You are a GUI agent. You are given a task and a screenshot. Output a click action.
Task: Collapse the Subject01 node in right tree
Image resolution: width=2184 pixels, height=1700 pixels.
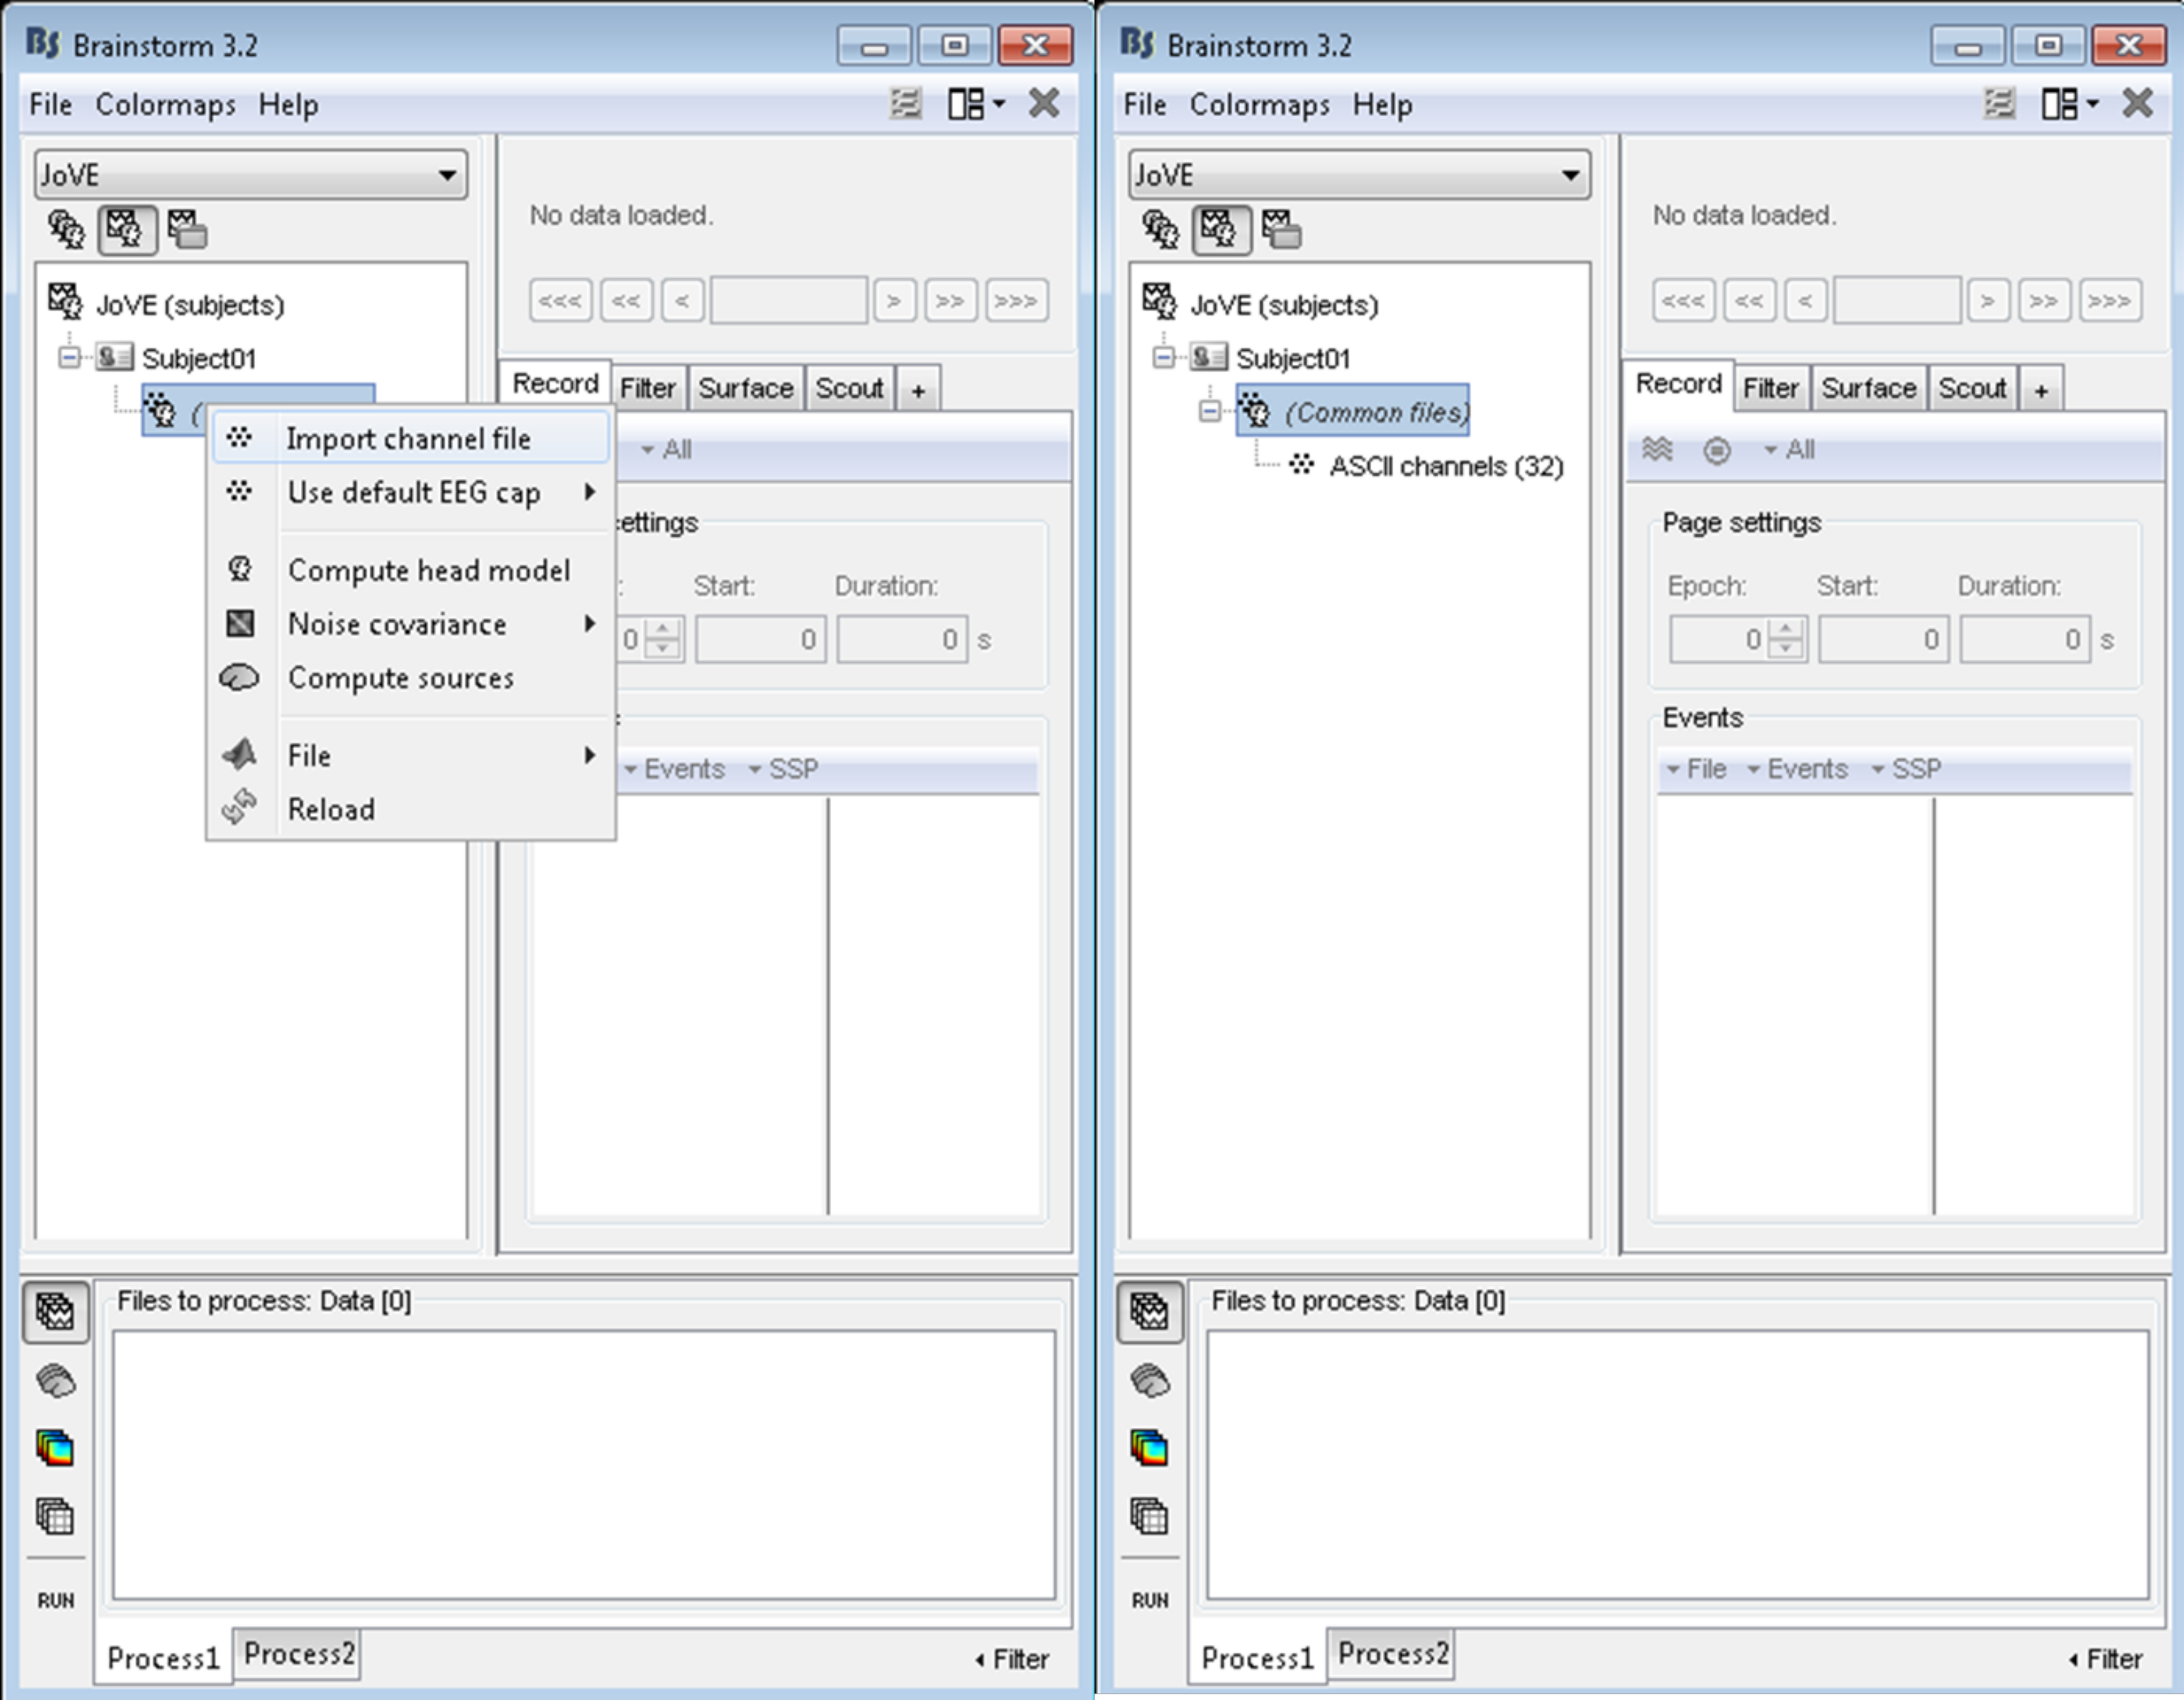1163,357
